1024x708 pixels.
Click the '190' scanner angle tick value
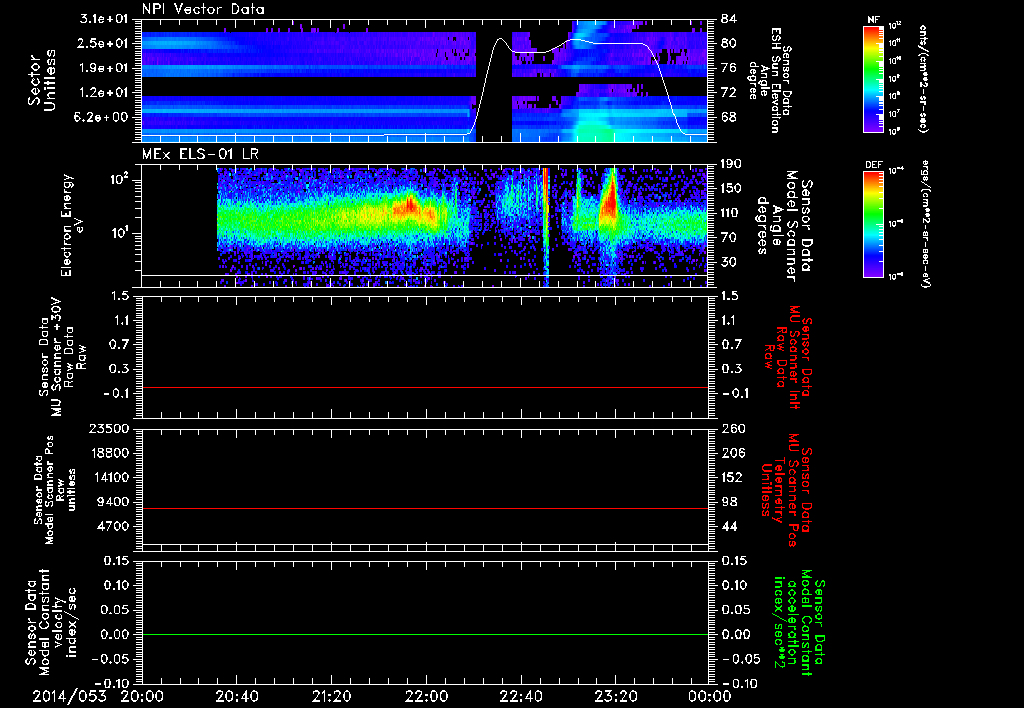pos(733,163)
